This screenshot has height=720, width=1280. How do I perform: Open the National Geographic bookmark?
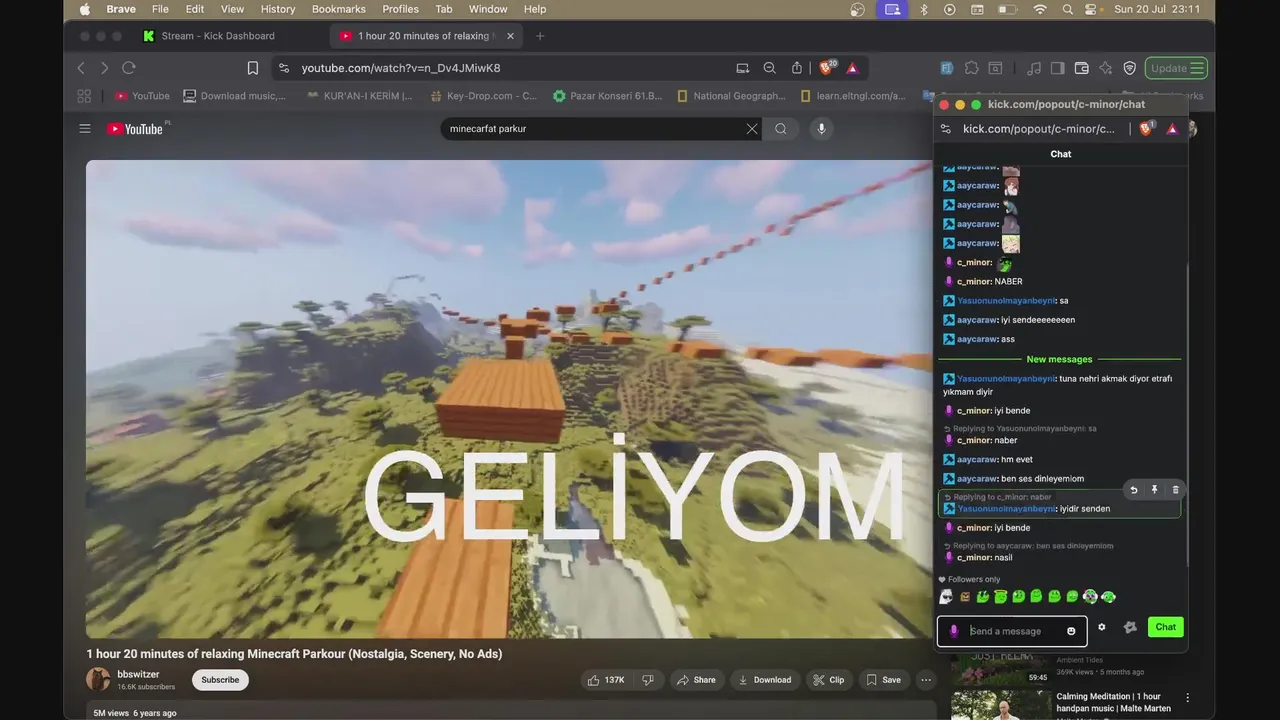tap(732, 96)
